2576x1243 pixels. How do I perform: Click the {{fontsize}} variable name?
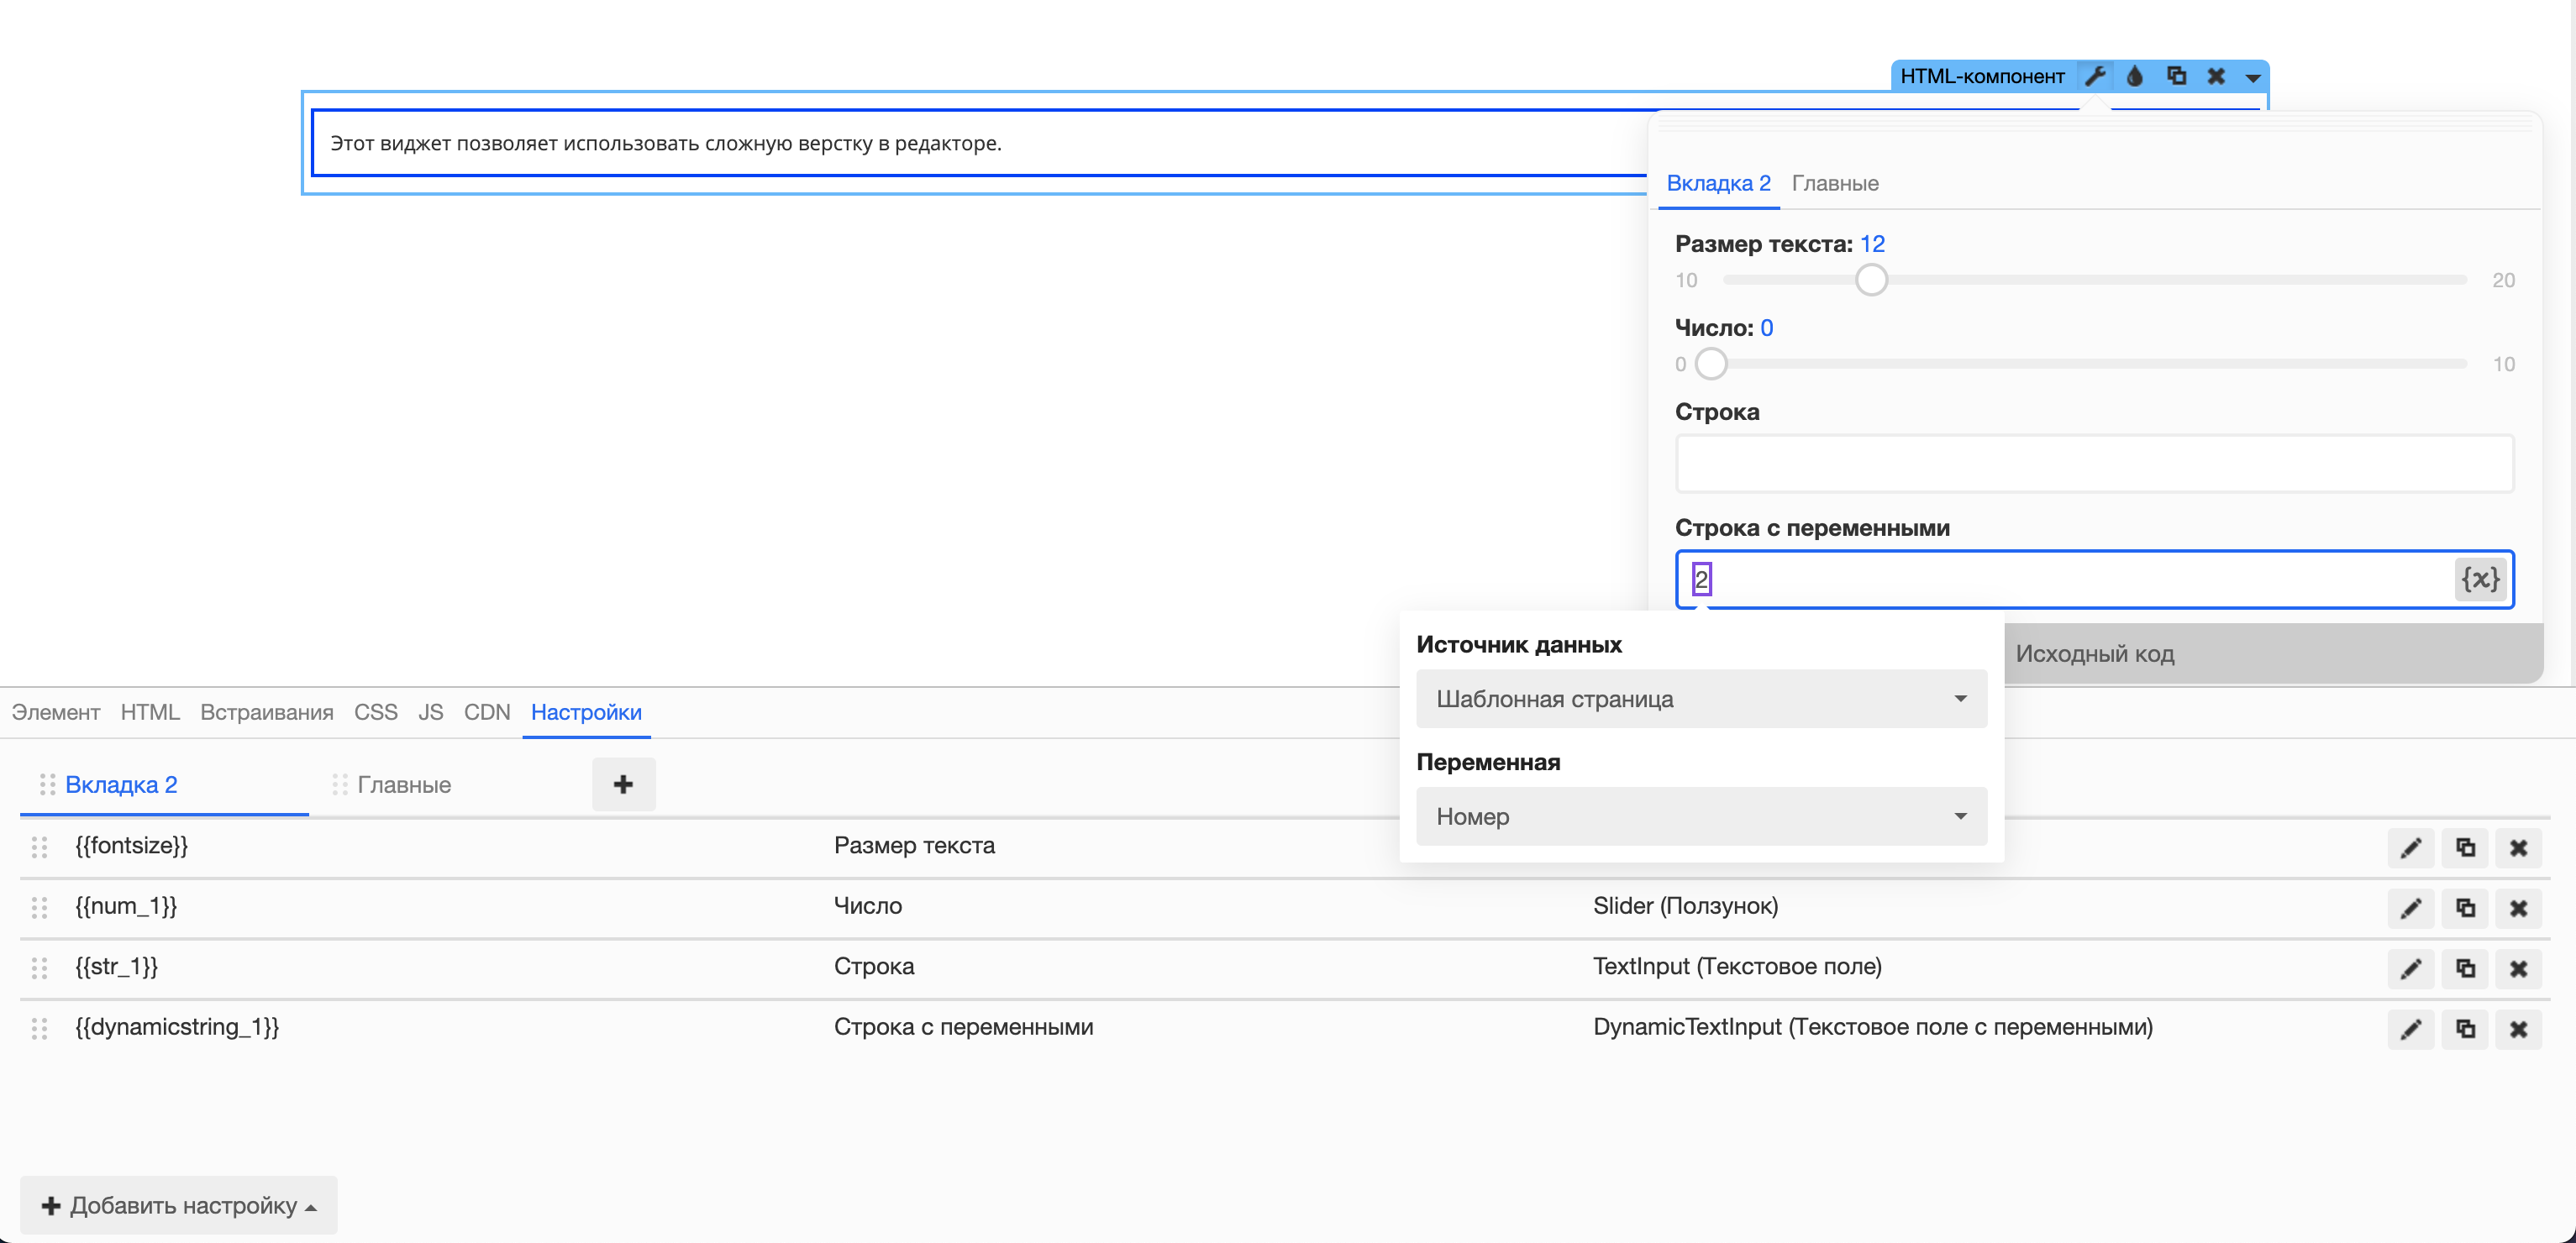click(131, 845)
